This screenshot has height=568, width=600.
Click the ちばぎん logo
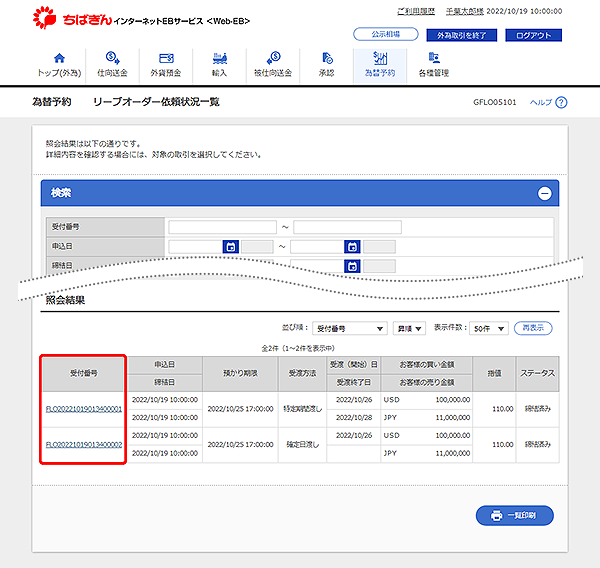click(73, 18)
